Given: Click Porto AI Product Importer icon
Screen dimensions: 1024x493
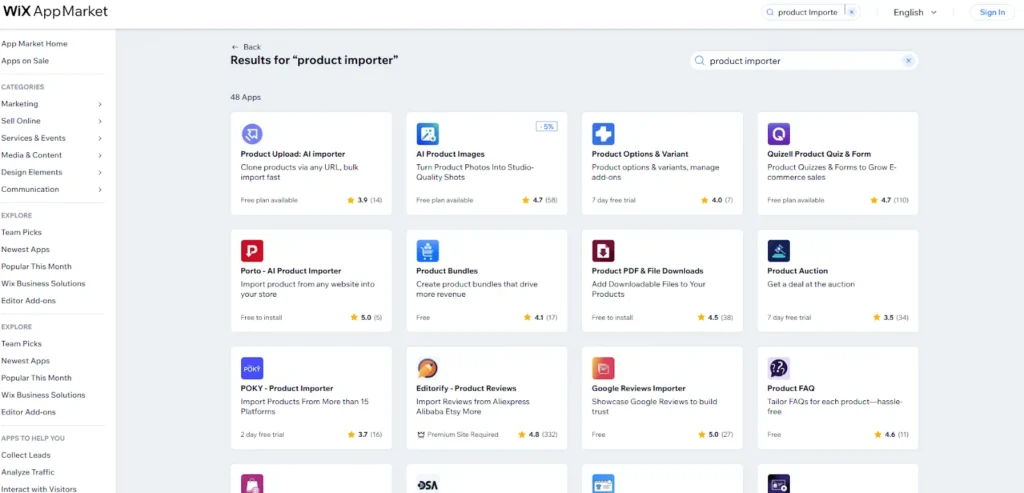Looking at the screenshot, I should pyautogui.click(x=252, y=251).
